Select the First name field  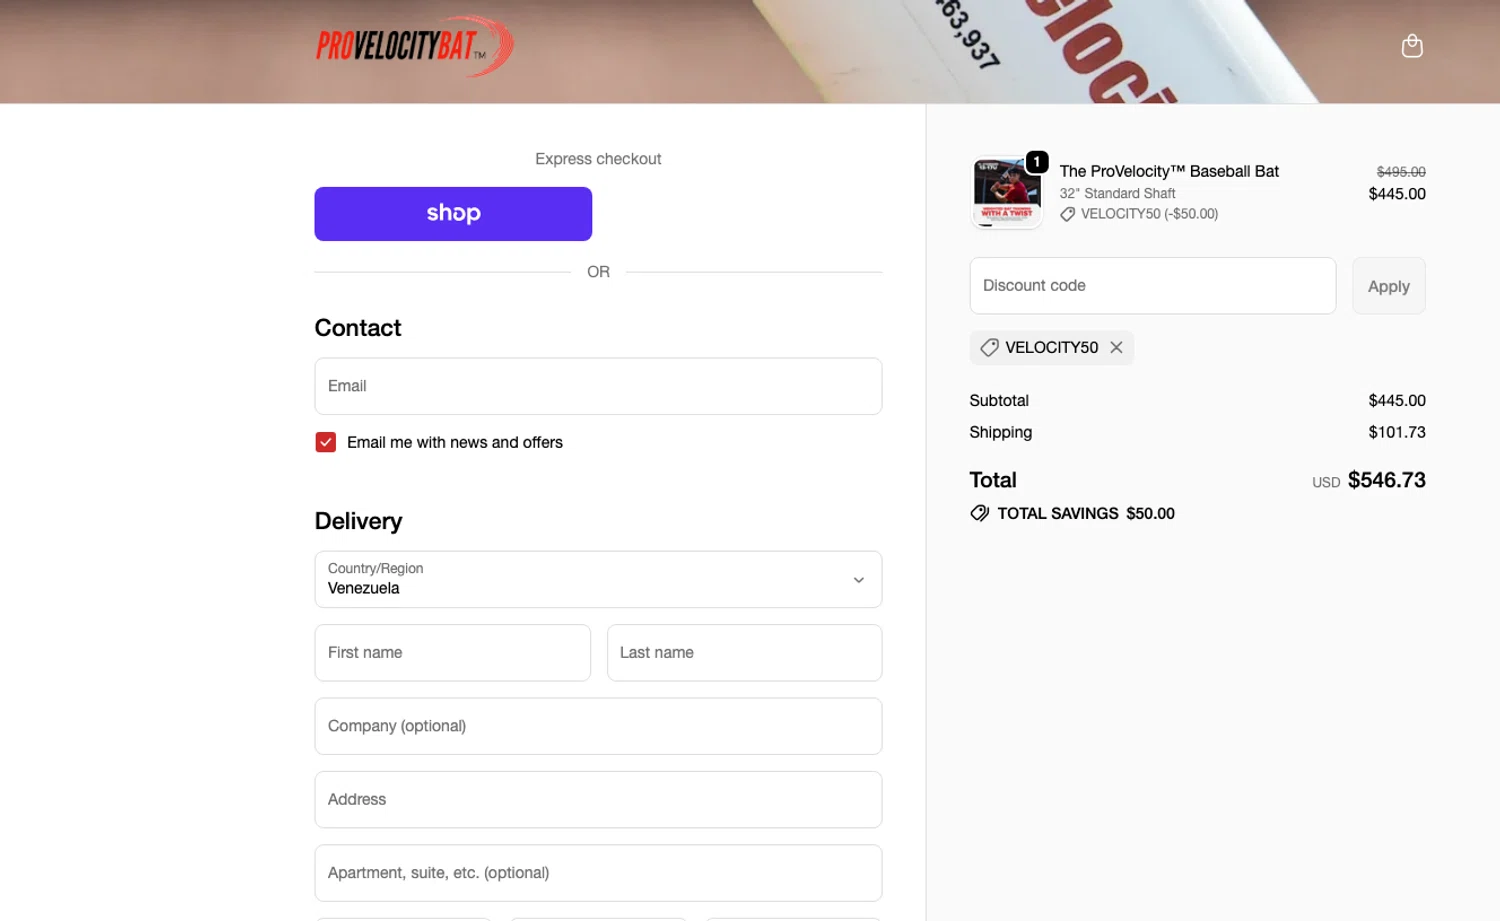452,653
